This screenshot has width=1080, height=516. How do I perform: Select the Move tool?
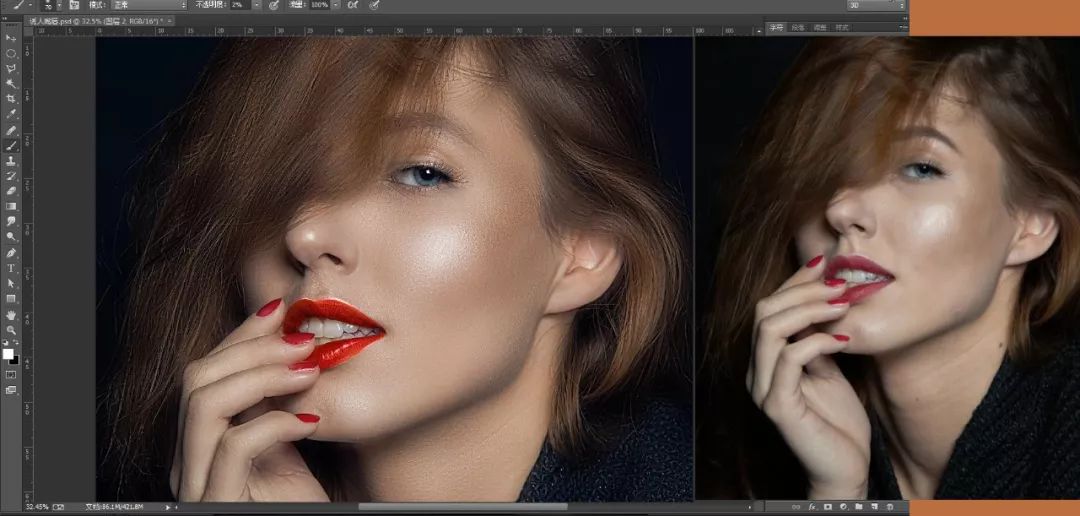tap(10, 38)
